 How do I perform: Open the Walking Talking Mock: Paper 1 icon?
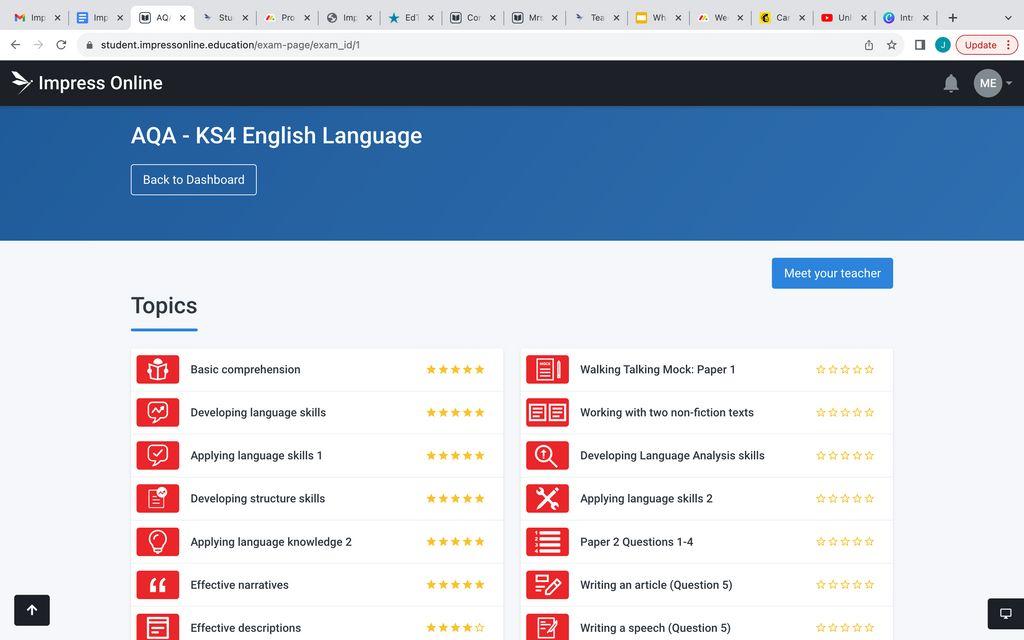[x=547, y=370]
